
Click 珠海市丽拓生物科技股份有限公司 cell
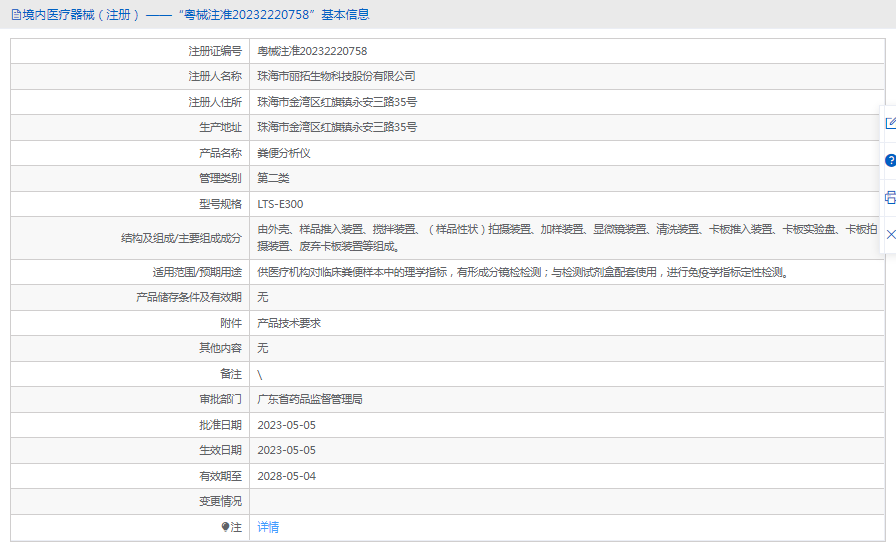[336, 77]
